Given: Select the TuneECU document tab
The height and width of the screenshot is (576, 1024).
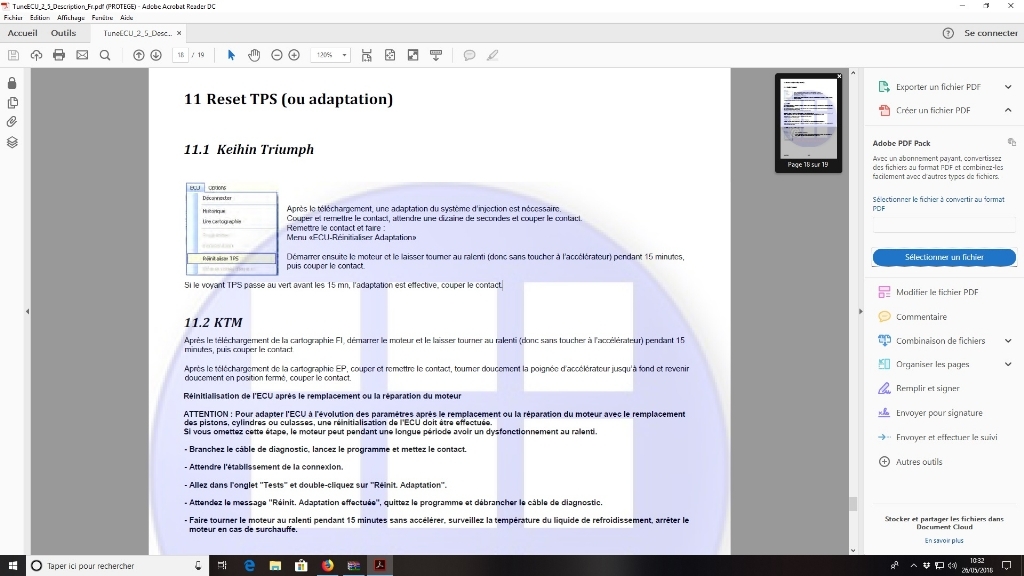Looking at the screenshot, I should (x=137, y=33).
